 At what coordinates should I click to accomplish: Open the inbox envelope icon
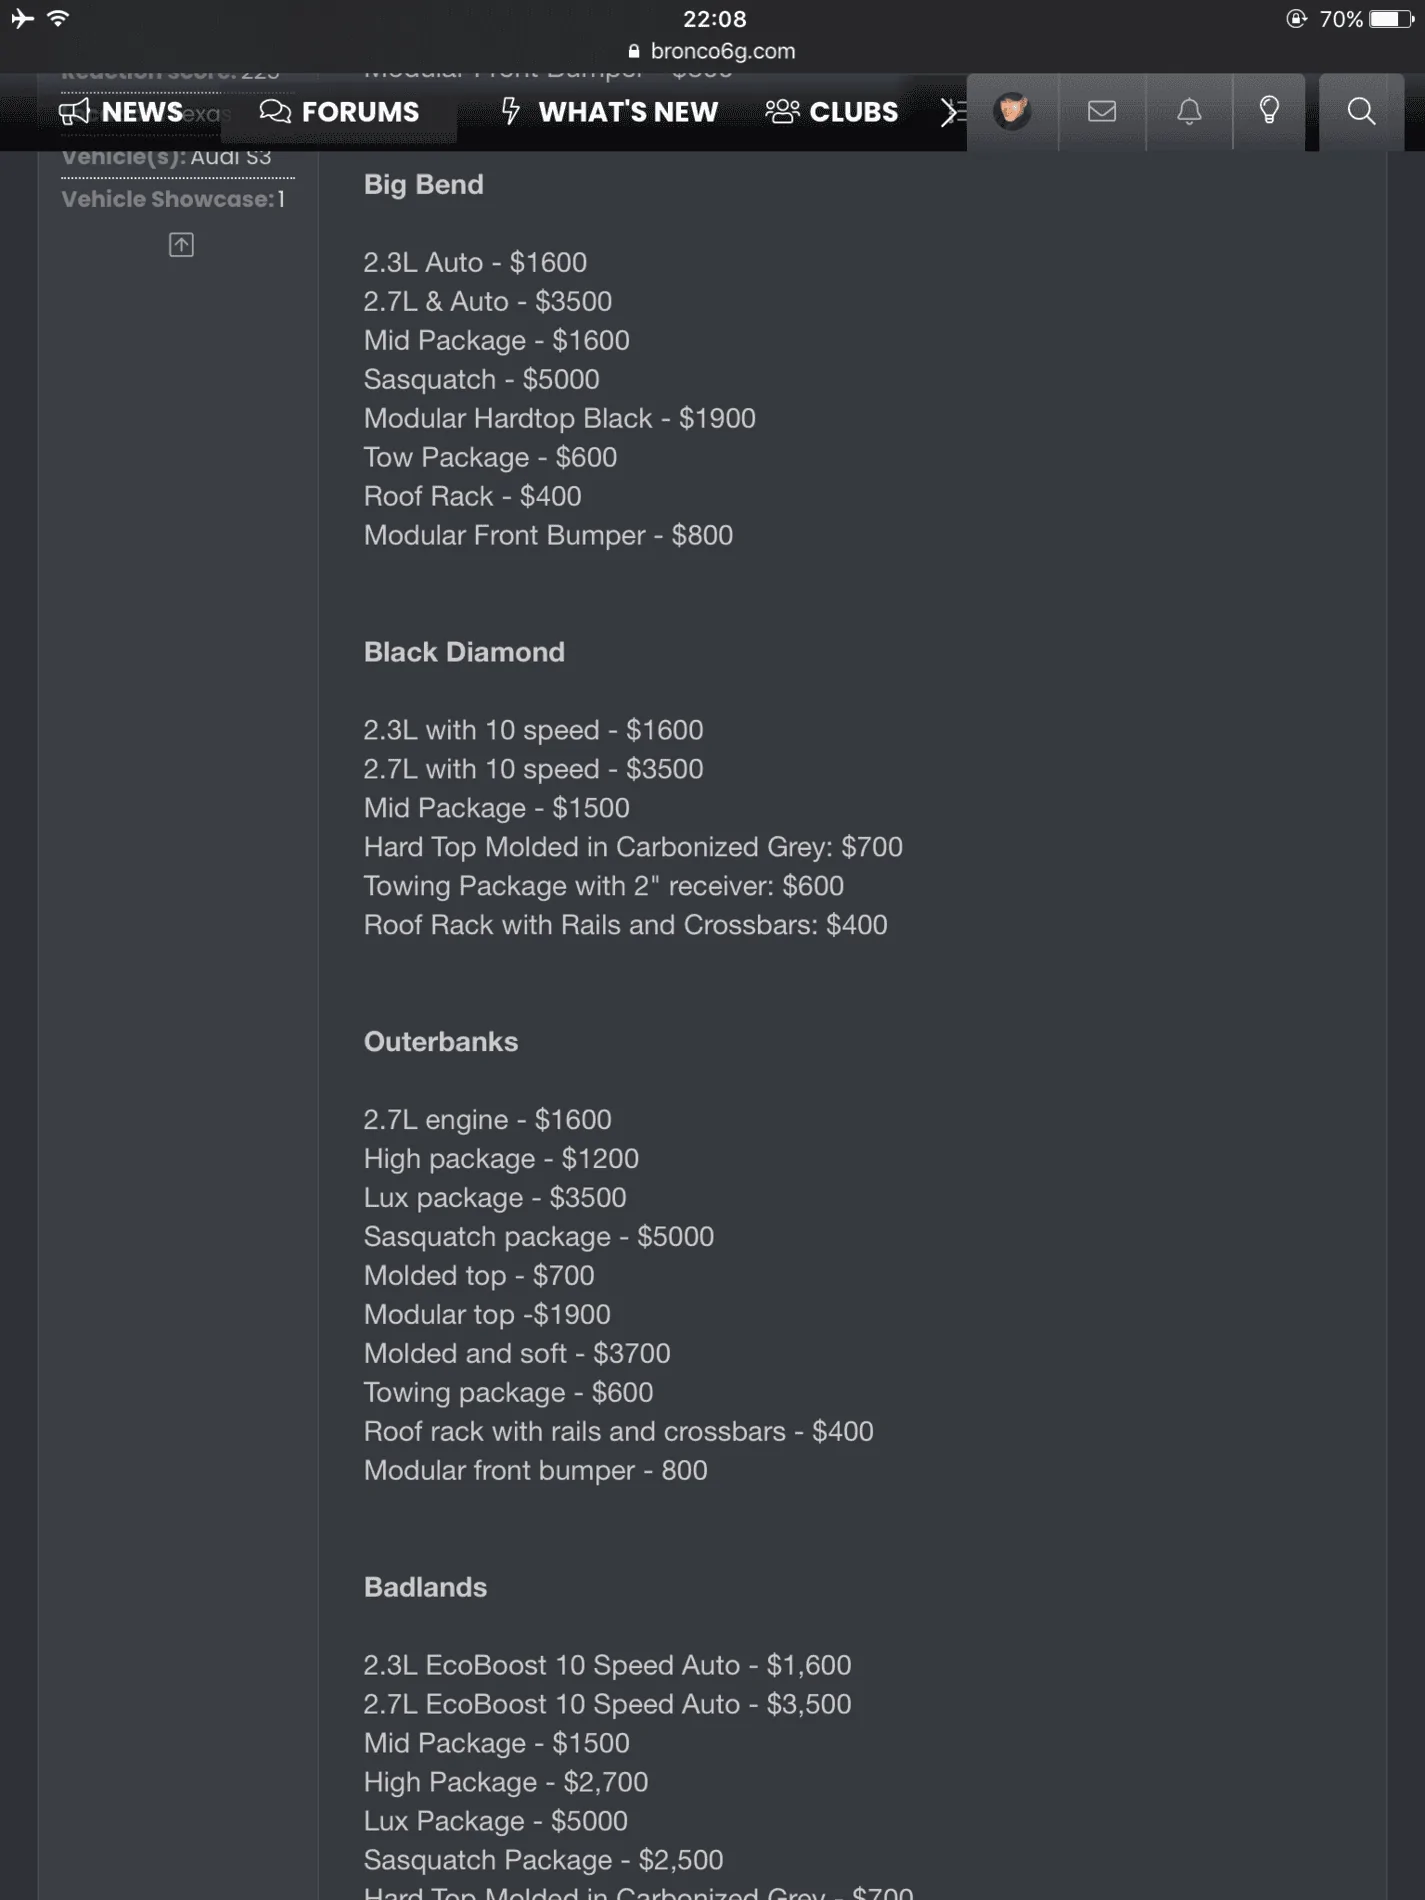tap(1102, 111)
